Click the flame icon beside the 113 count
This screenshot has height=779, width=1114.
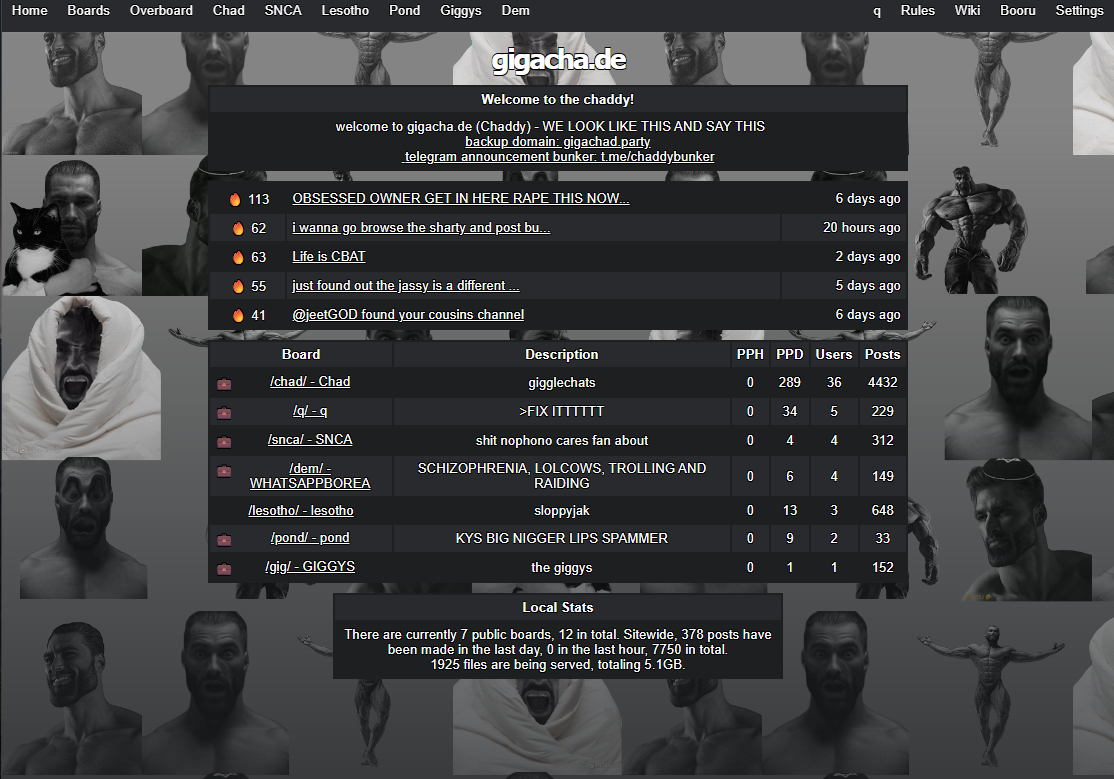235,200
